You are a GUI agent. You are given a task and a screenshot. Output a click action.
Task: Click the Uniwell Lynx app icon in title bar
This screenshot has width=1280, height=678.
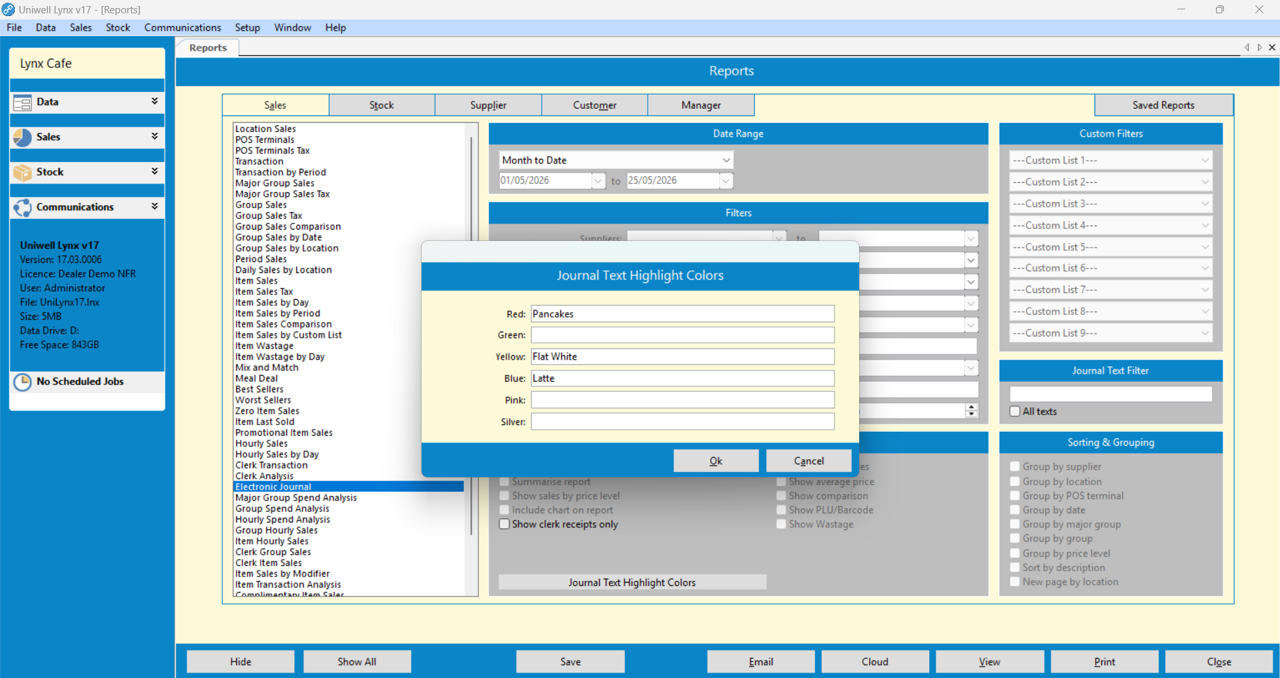(8, 9)
